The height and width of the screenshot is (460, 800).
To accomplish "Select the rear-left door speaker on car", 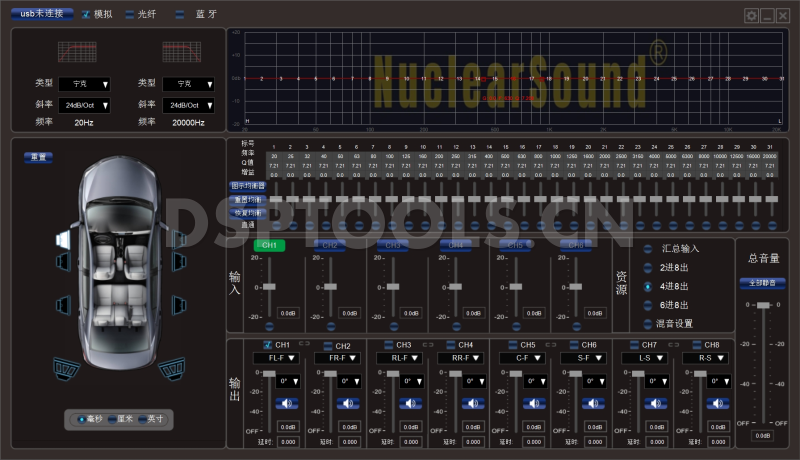I will (63, 305).
